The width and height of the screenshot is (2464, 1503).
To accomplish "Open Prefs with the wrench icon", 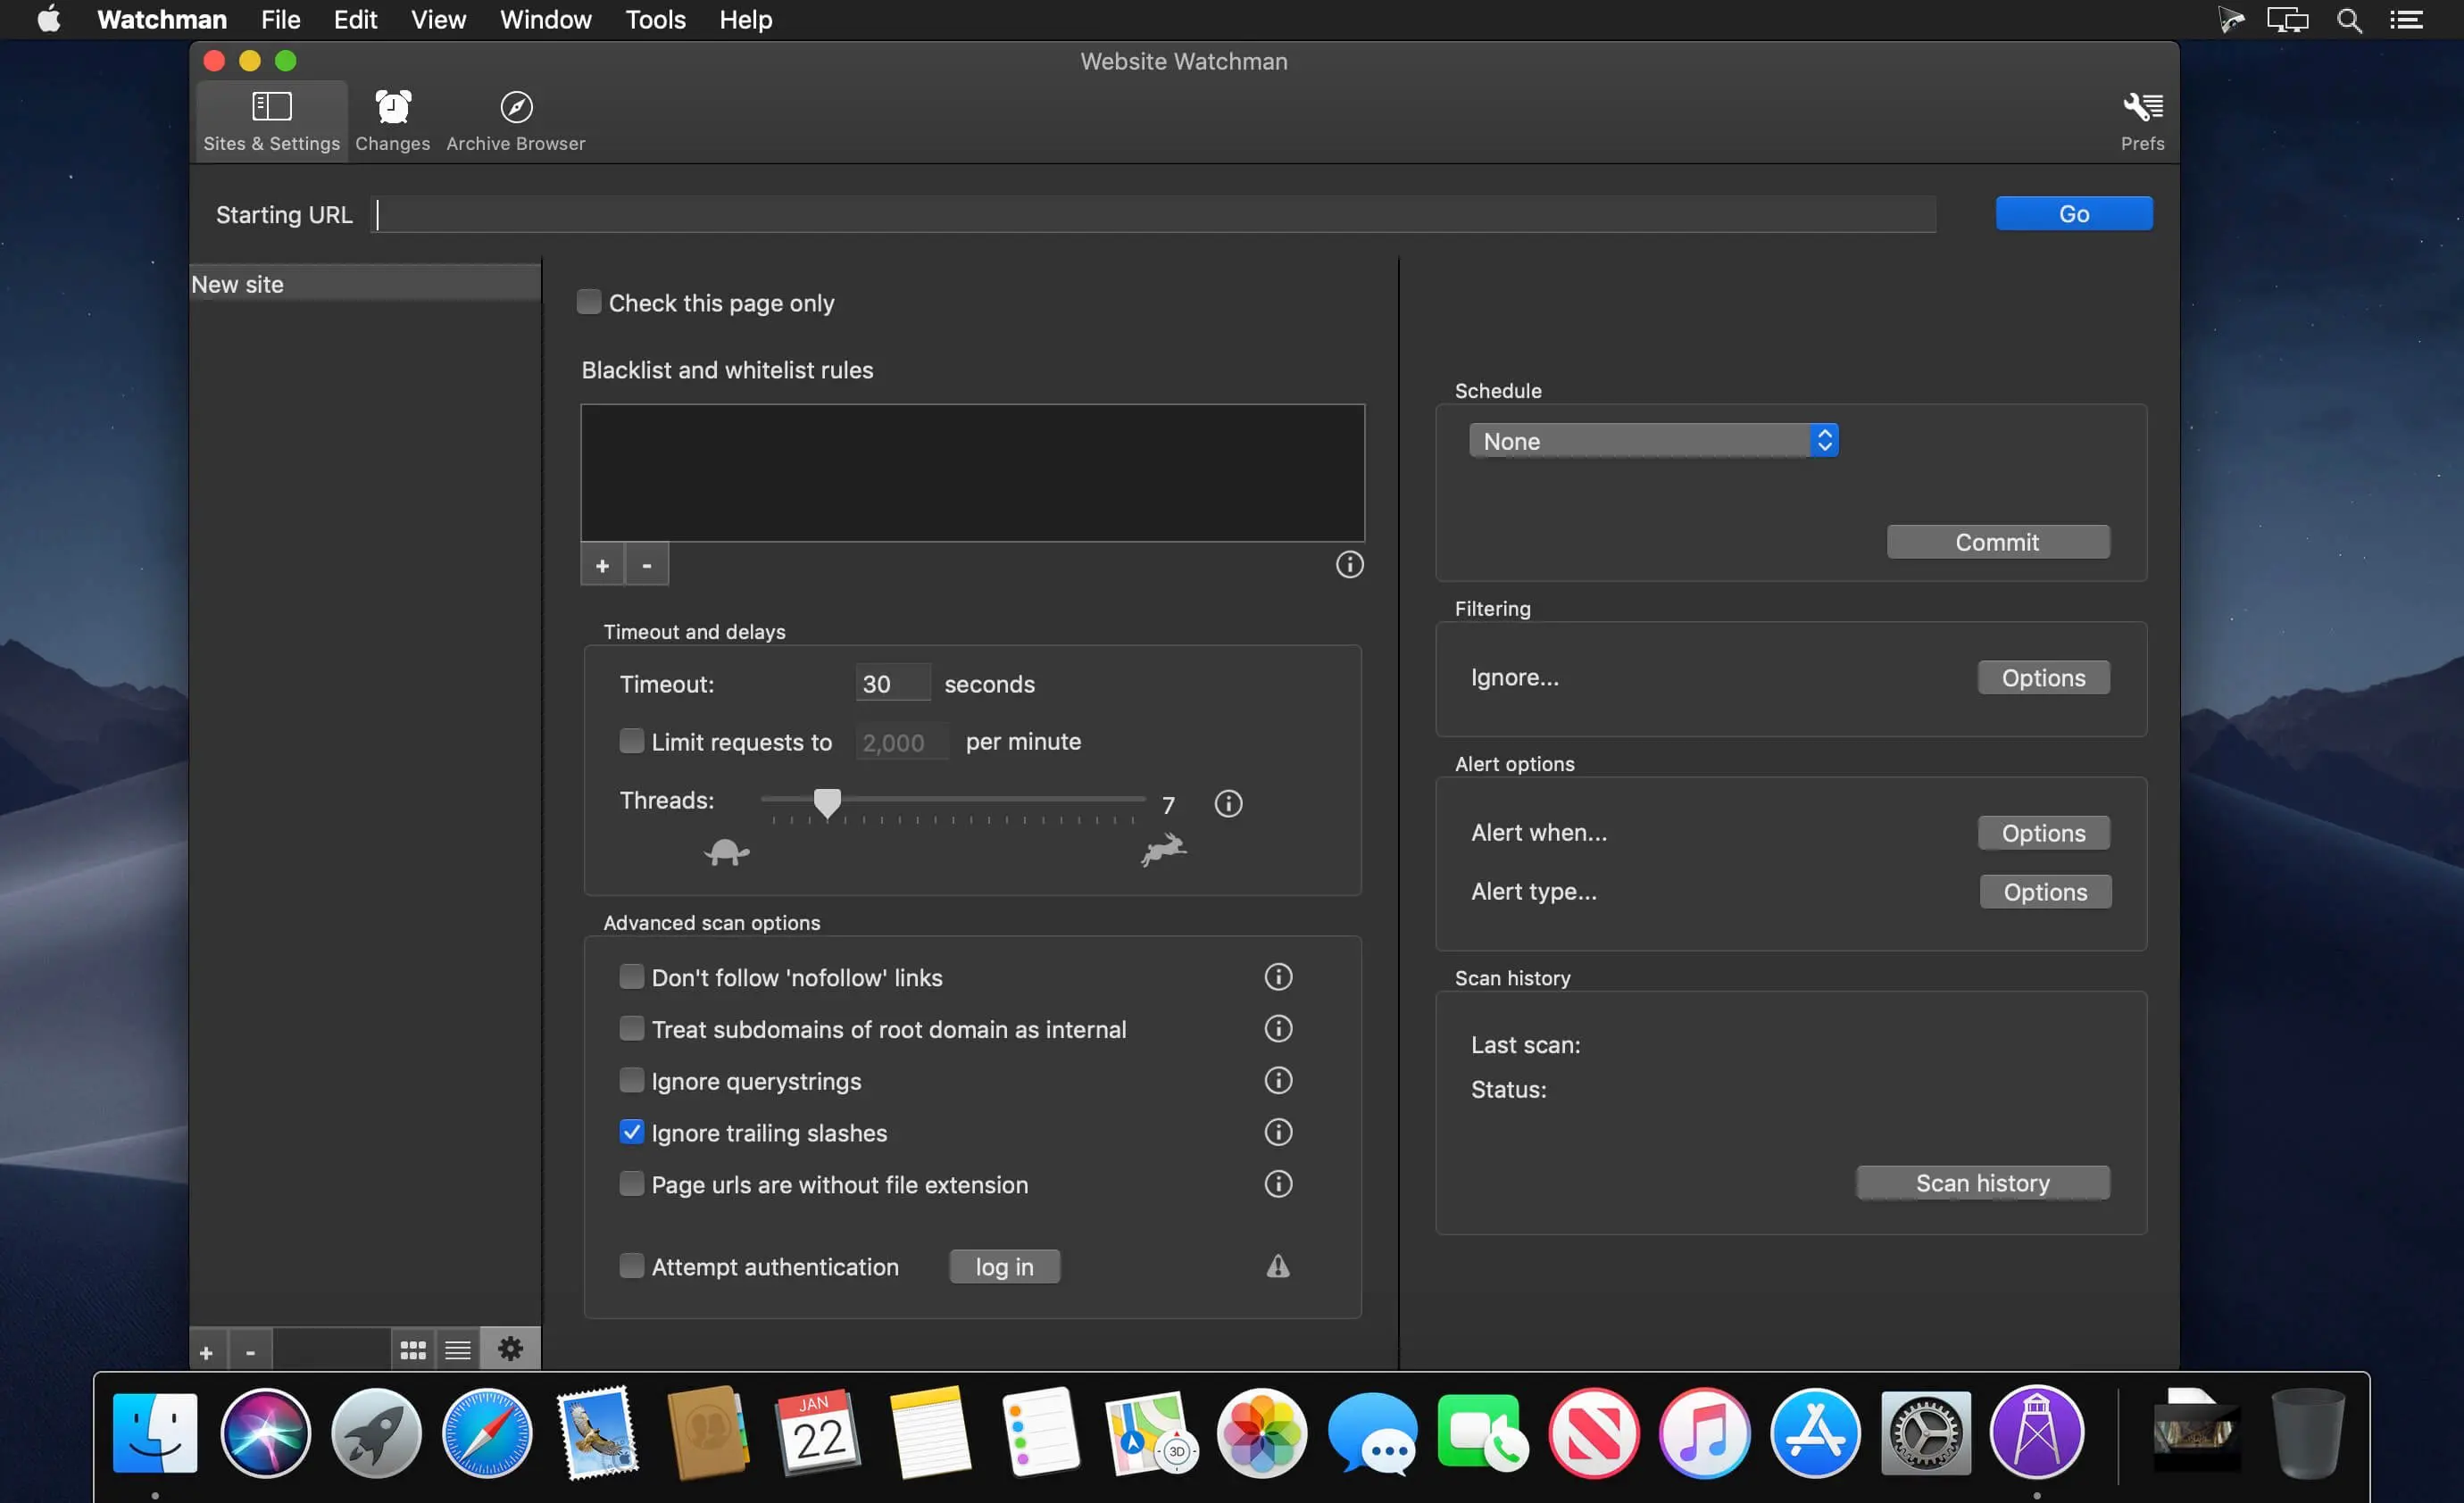I will (x=2142, y=119).
